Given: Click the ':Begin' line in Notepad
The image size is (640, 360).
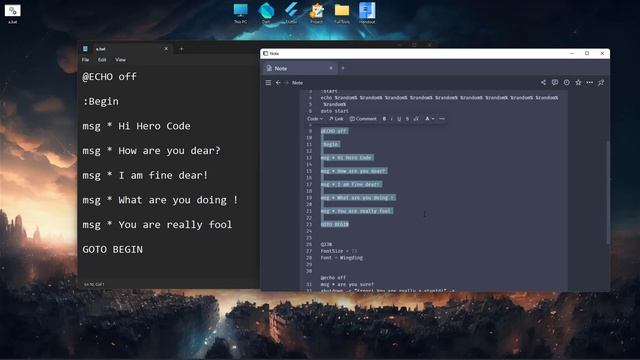Looking at the screenshot, I should [x=100, y=101].
